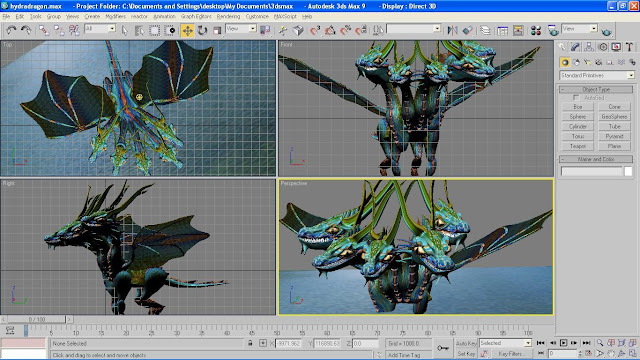Go to the animation start frame

540,343
